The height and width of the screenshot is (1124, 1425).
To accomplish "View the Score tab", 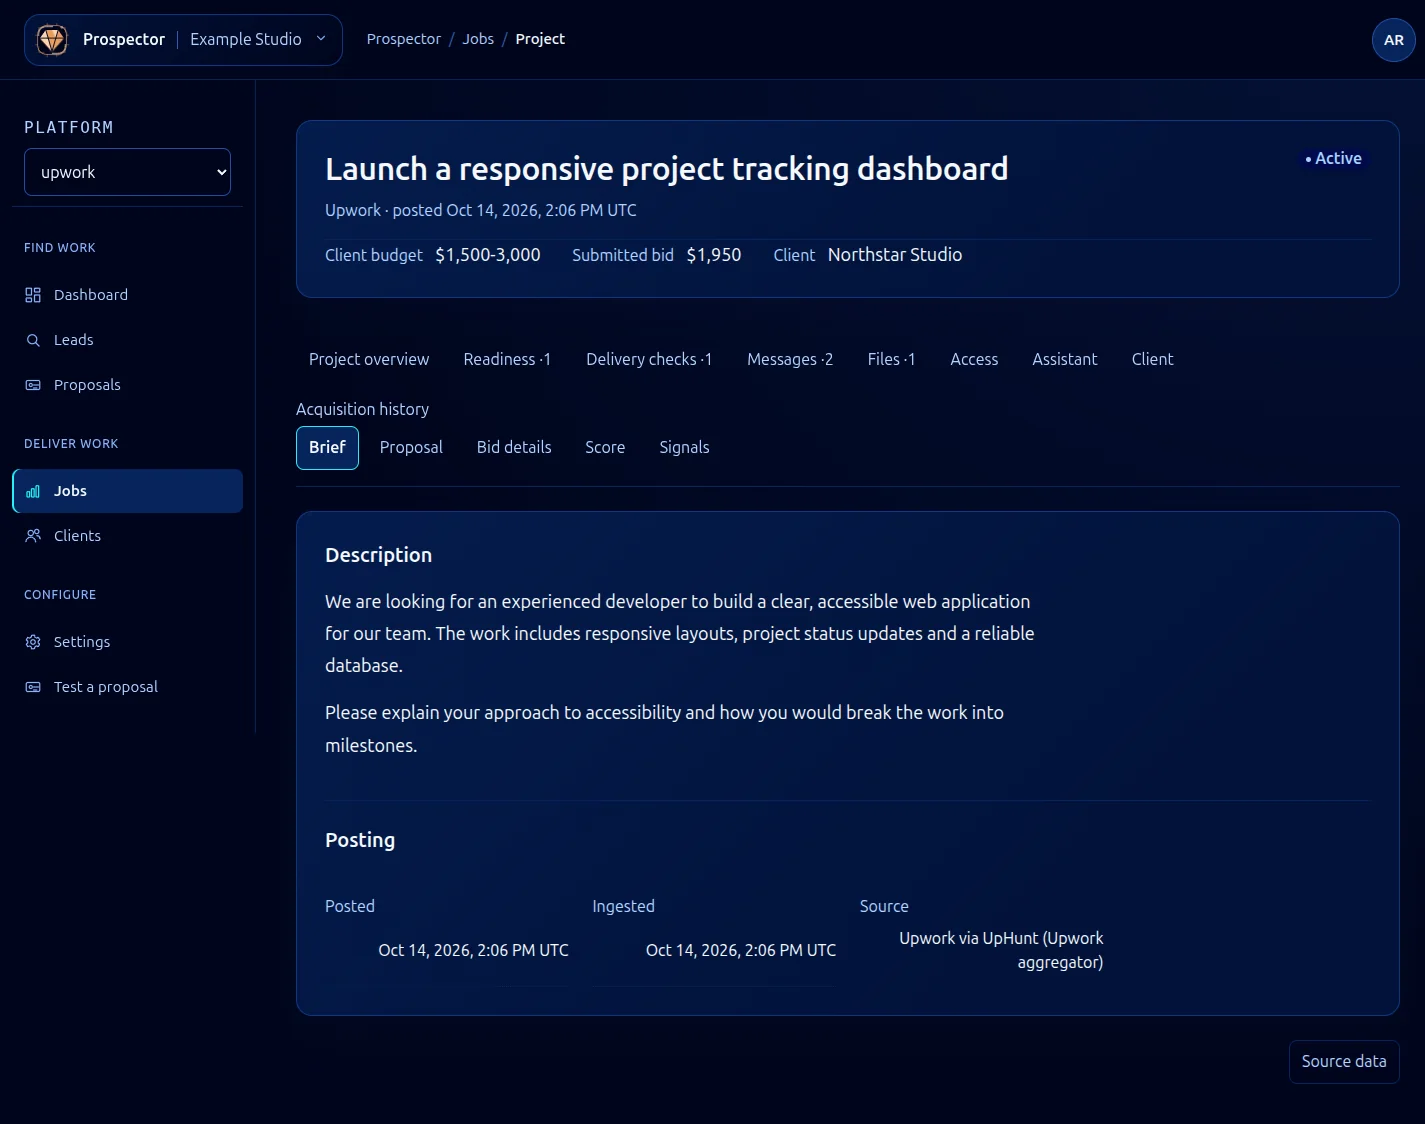I will 605,448.
